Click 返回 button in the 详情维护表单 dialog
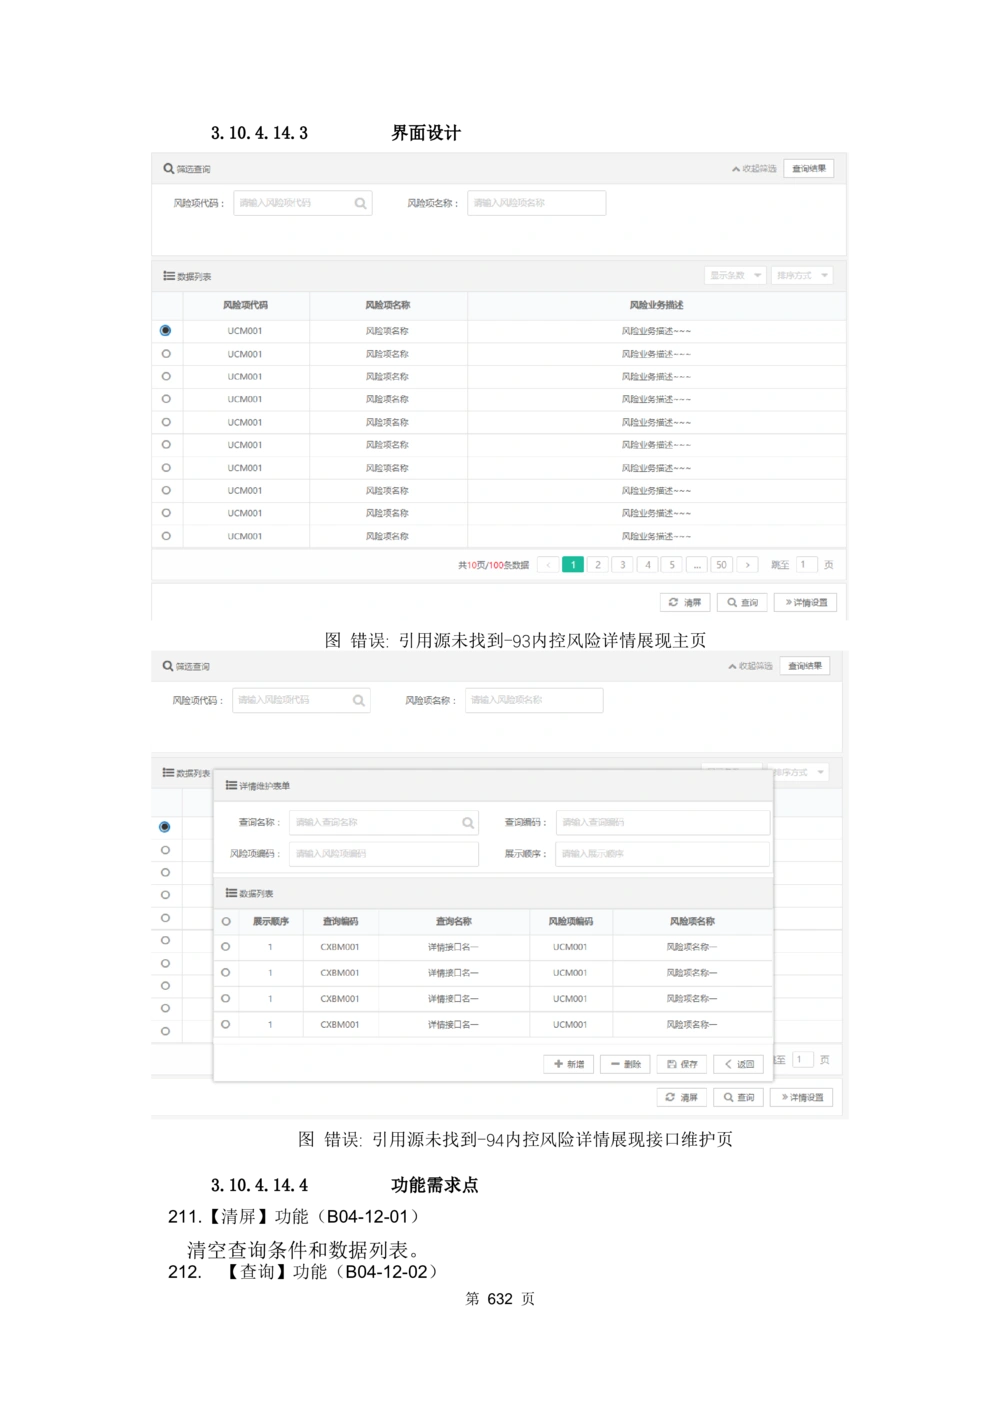Screen dimensions: 1000x1415 (x=739, y=1064)
